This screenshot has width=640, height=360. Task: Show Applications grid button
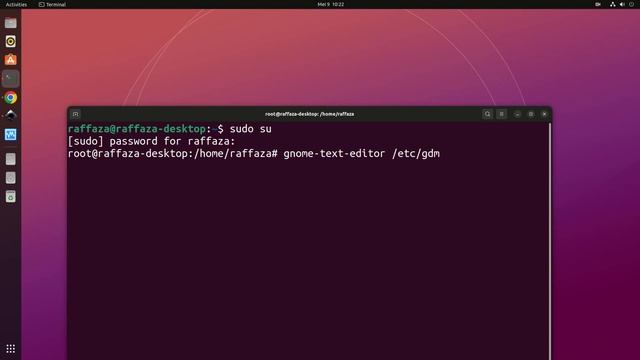point(11,349)
